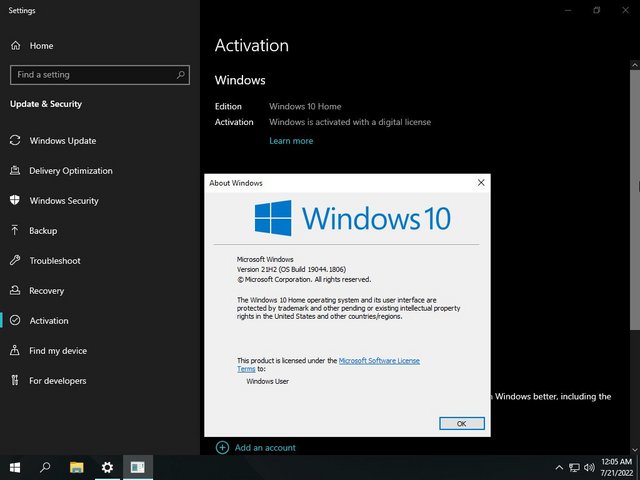Screen dimensions: 640x480
Task: Show hidden tray icons chevron
Action: [x=560, y=468]
